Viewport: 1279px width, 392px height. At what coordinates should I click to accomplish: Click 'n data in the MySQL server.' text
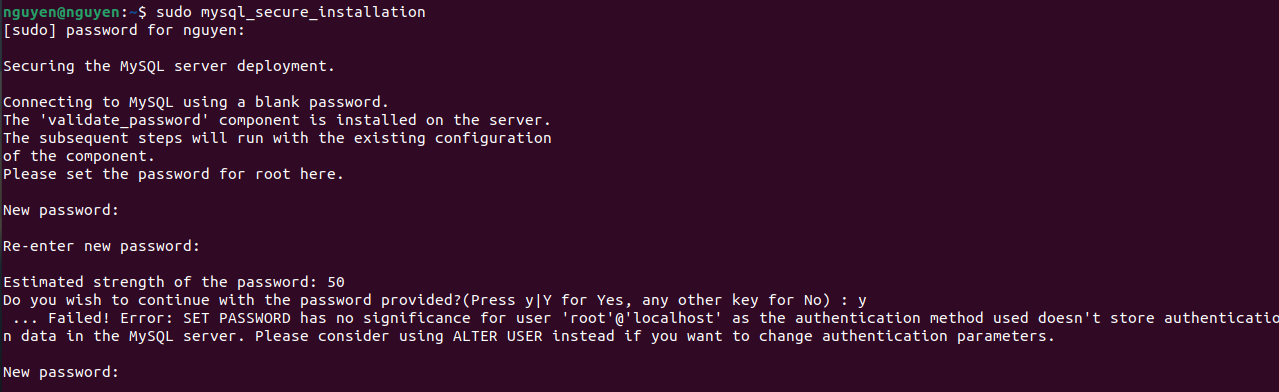124,336
